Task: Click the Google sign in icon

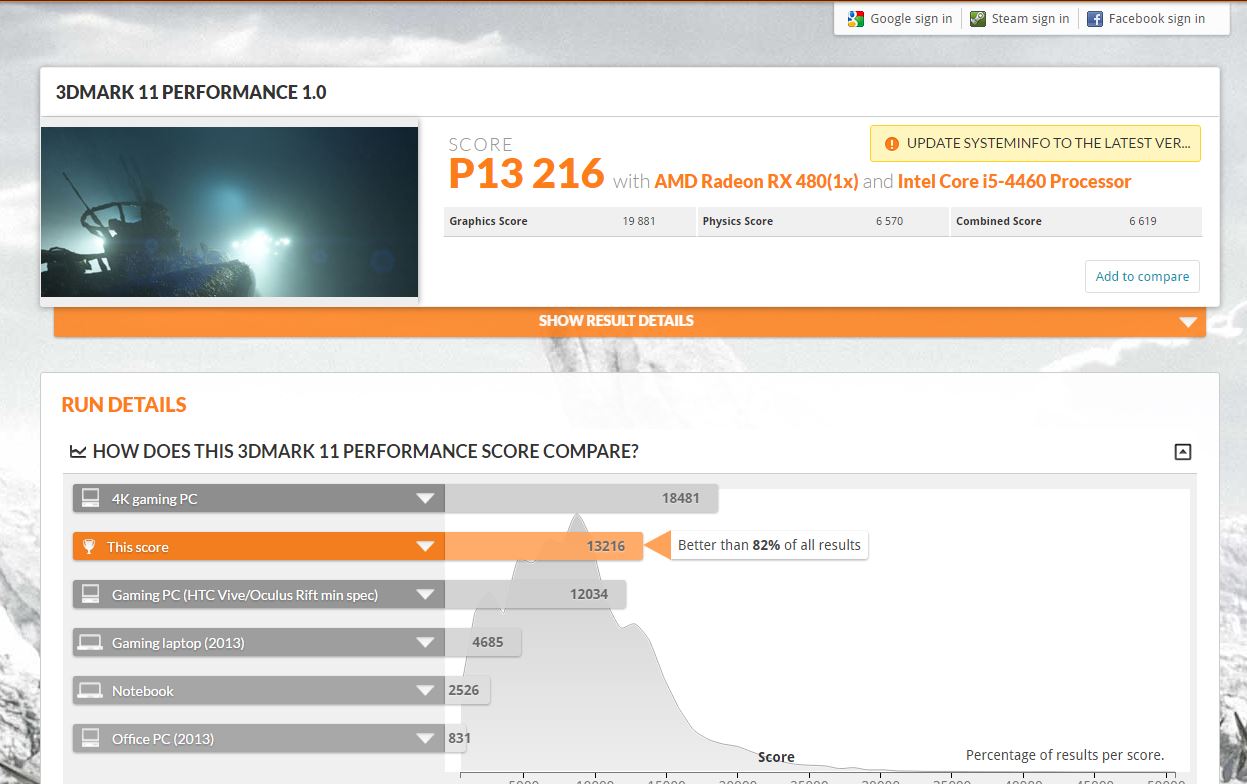Action: (x=855, y=18)
